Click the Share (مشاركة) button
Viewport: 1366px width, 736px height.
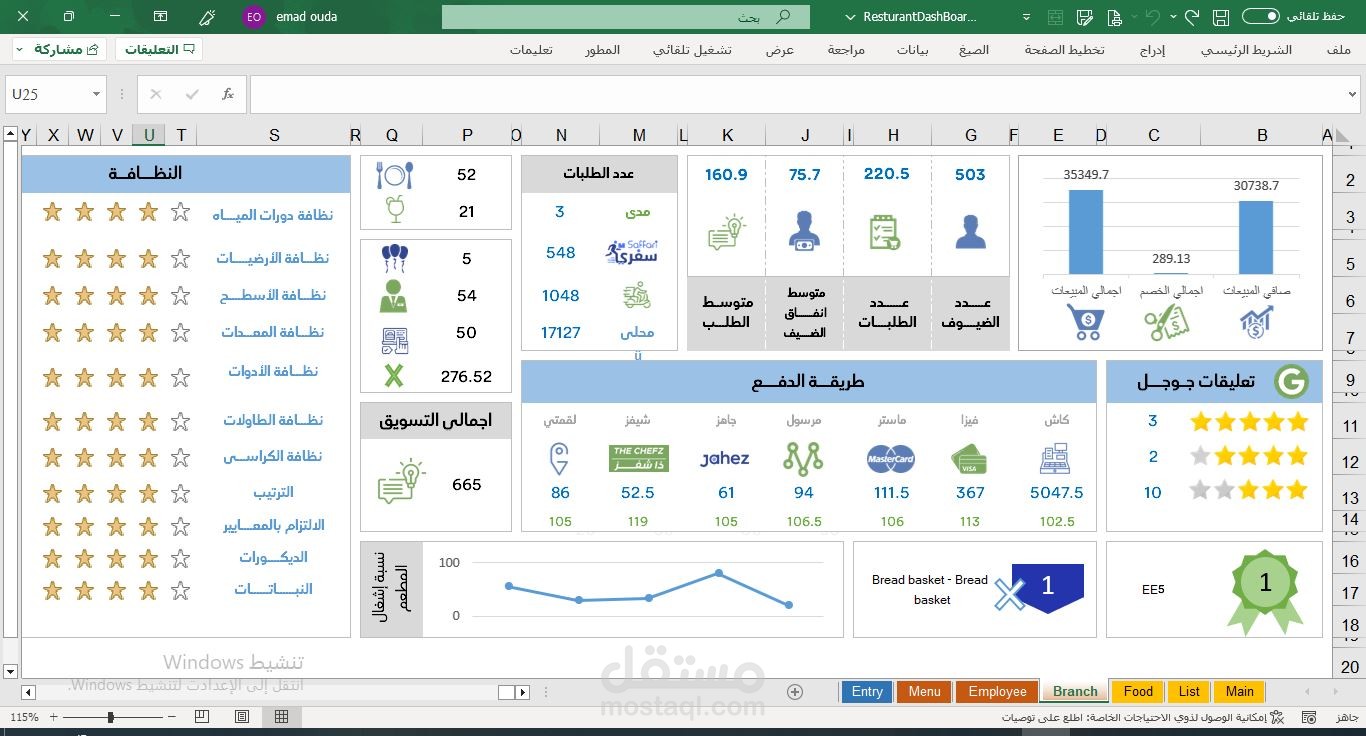pos(60,49)
